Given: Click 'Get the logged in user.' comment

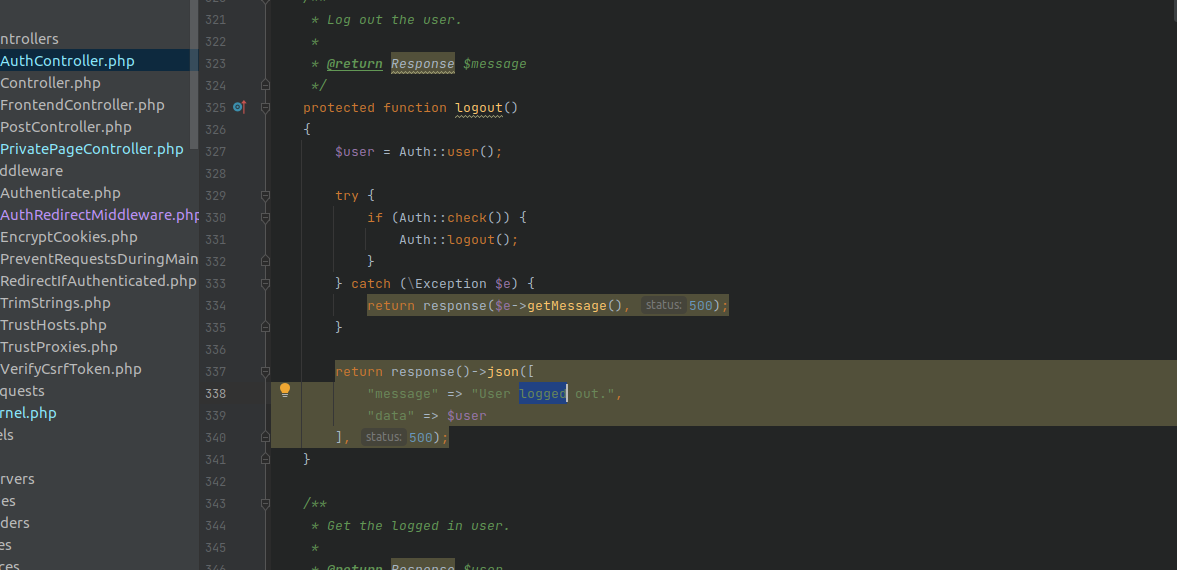Looking at the screenshot, I should pos(418,526).
